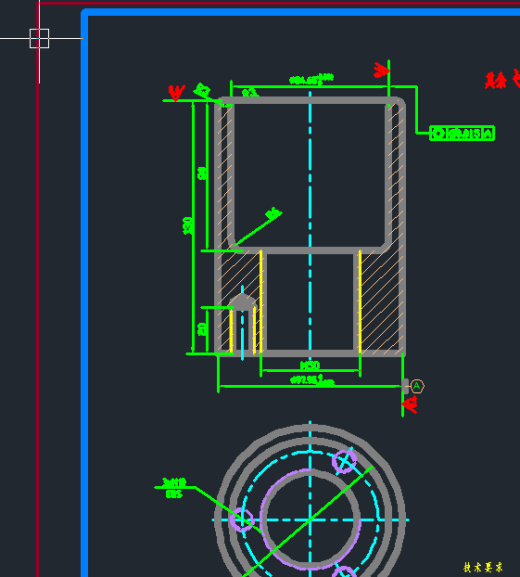Pick the left purple bolt hole circle in plan view

[x=242, y=520]
